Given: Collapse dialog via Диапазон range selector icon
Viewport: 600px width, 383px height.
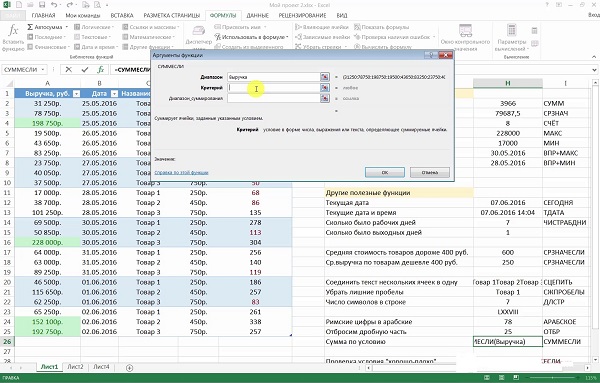Looking at the screenshot, I should point(324,77).
